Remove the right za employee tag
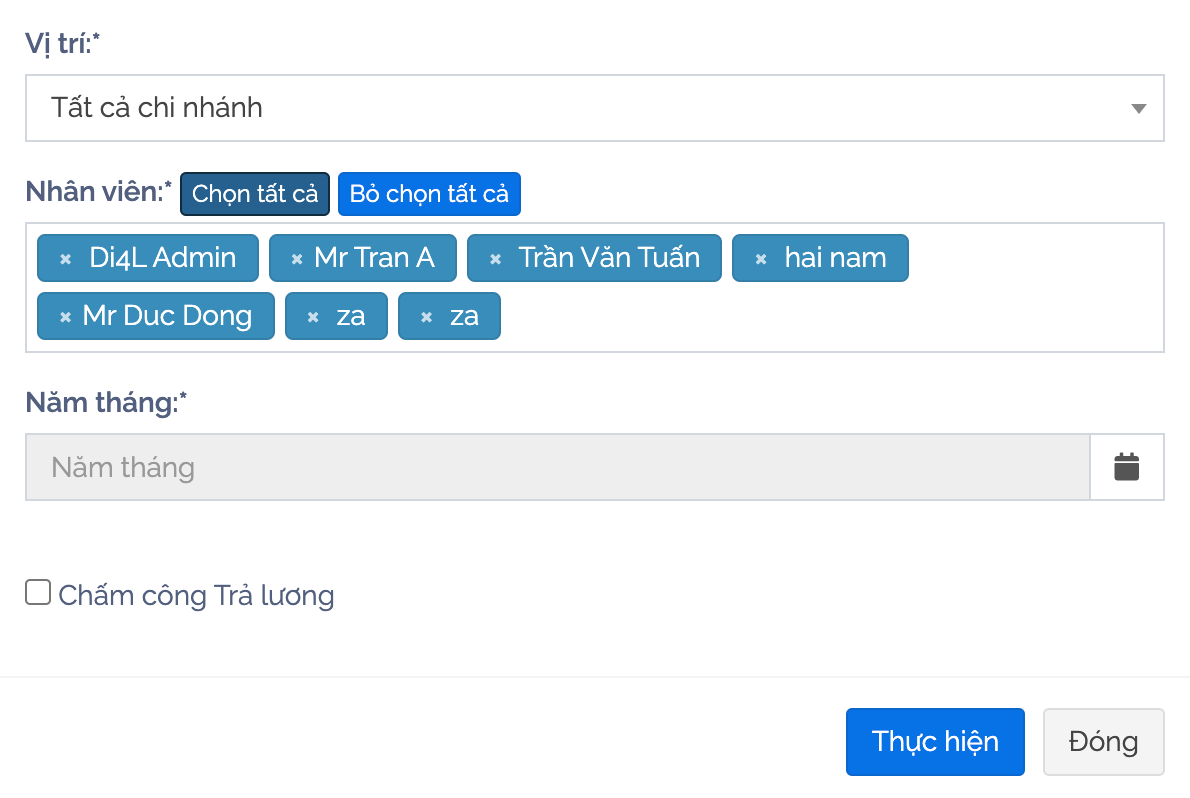 click(426, 317)
